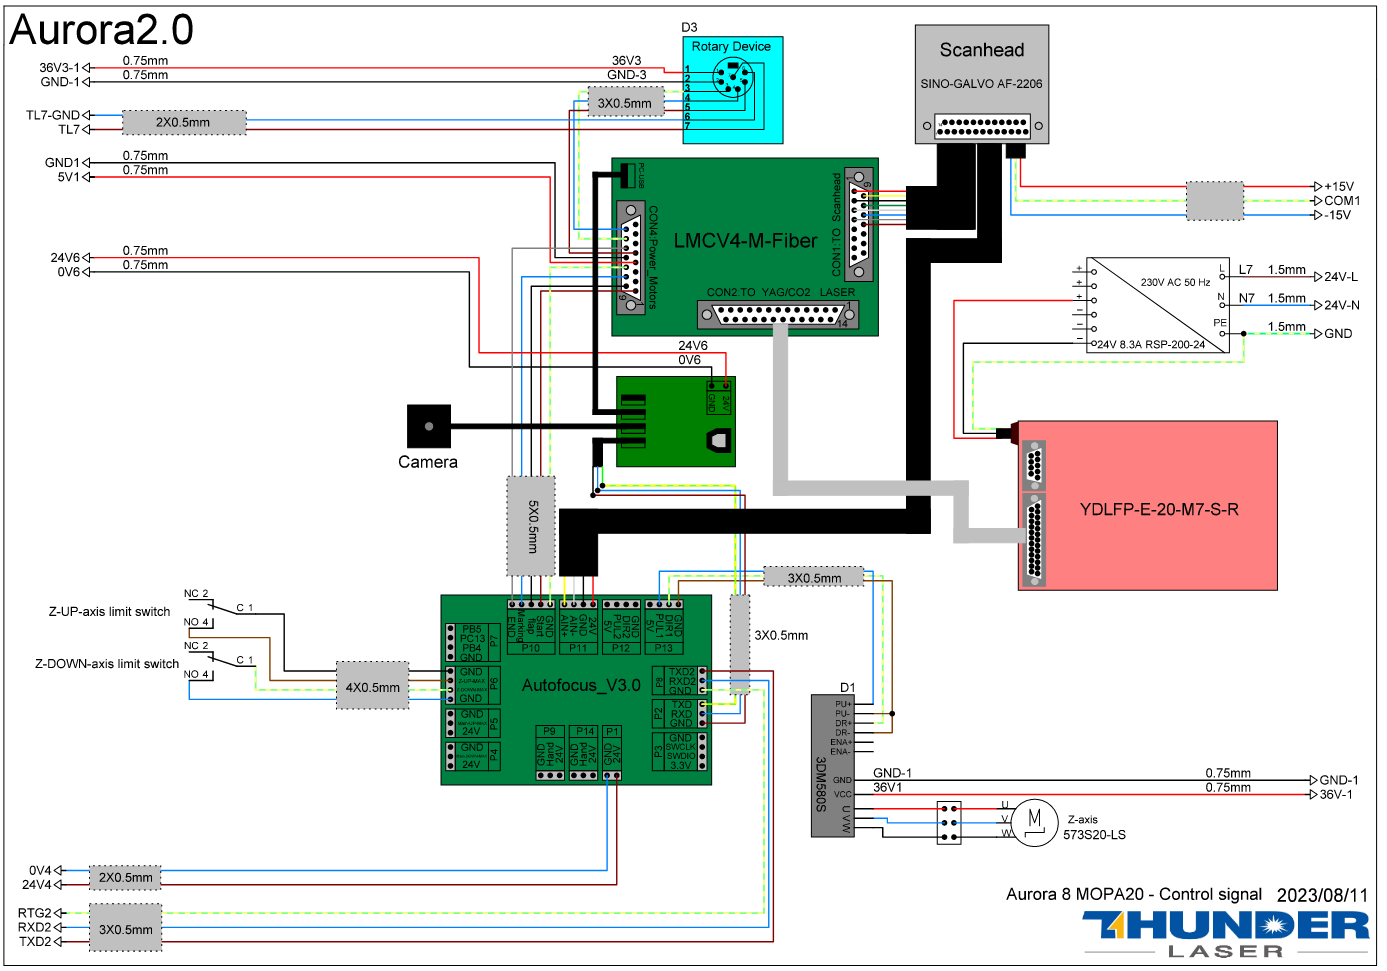Image resolution: width=1387 pixels, height=971 pixels.
Task: Click the Z-axis motor M symbol
Action: [1034, 821]
